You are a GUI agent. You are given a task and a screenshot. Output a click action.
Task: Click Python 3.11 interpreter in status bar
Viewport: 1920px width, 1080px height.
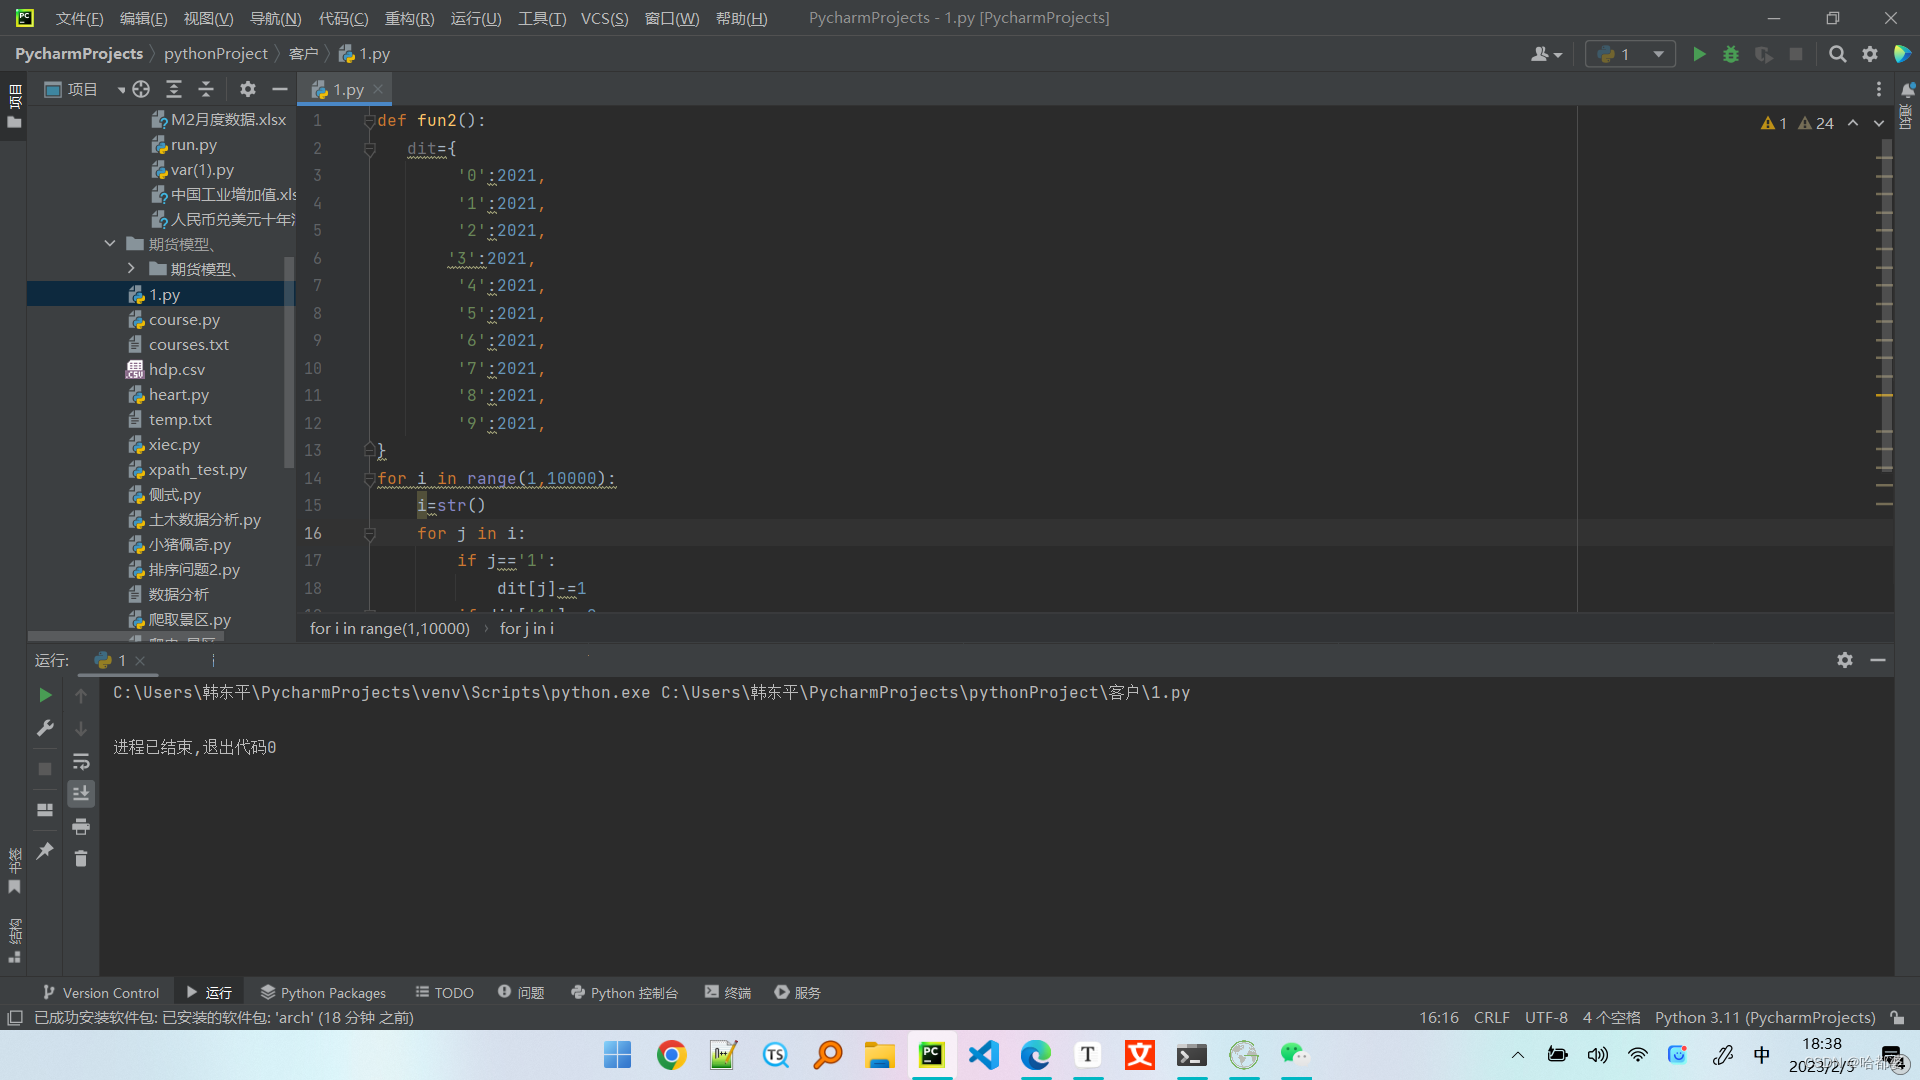click(1764, 1018)
